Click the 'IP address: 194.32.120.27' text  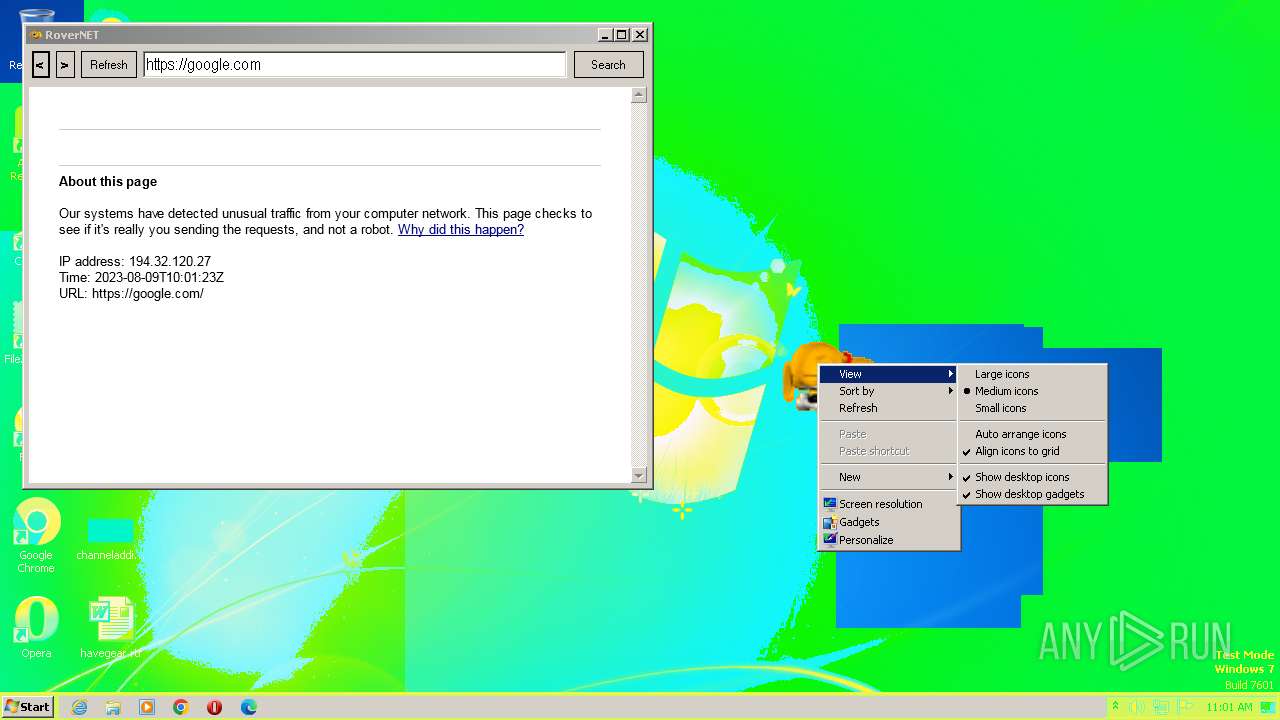(x=135, y=261)
